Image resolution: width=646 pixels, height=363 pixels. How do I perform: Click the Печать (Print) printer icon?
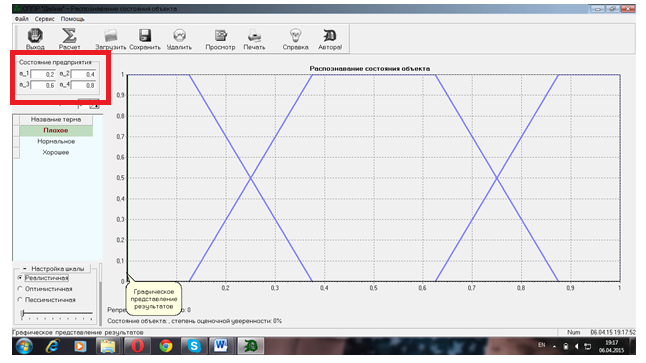pos(254,35)
